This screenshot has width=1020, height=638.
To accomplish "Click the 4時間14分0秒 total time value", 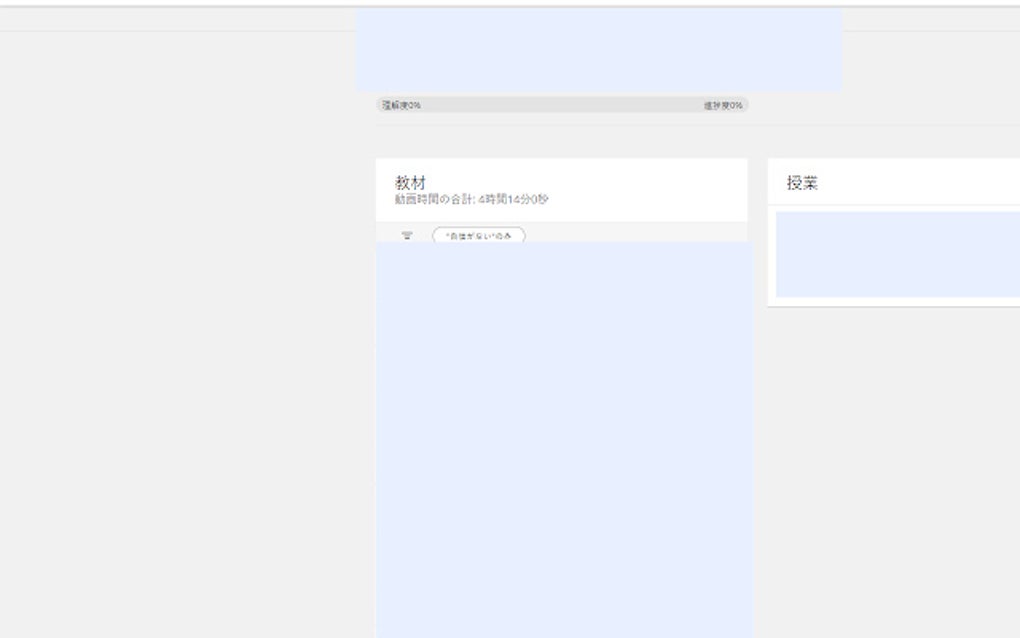I will point(513,199).
